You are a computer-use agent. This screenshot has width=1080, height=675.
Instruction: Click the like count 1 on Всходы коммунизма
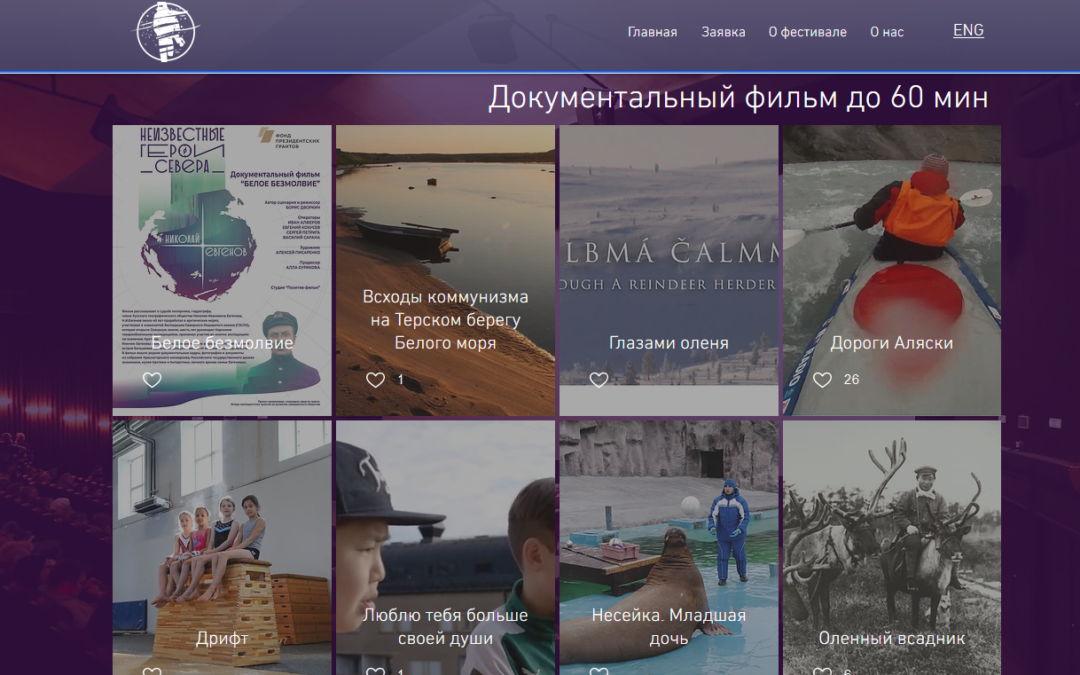point(400,380)
